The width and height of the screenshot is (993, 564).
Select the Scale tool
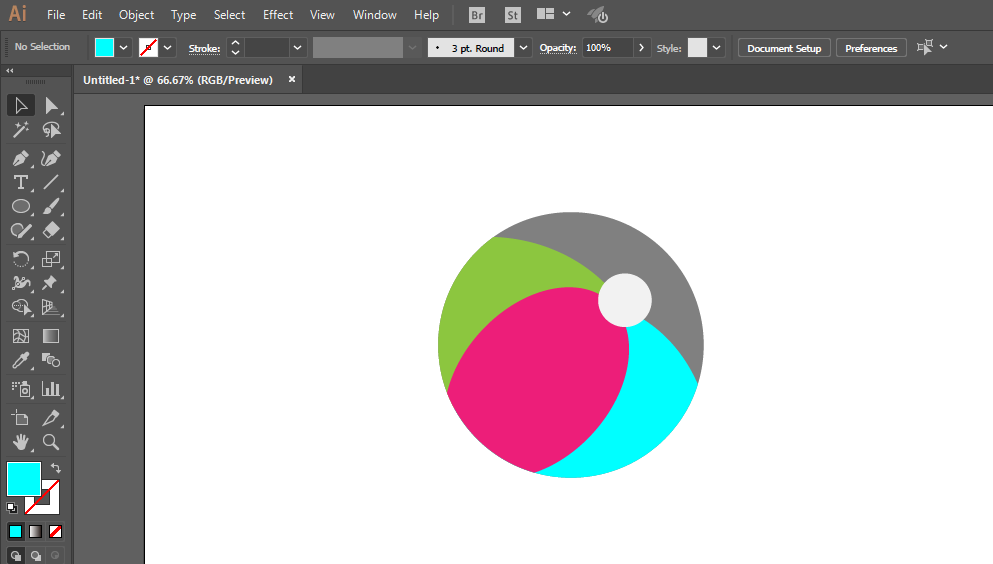51,259
